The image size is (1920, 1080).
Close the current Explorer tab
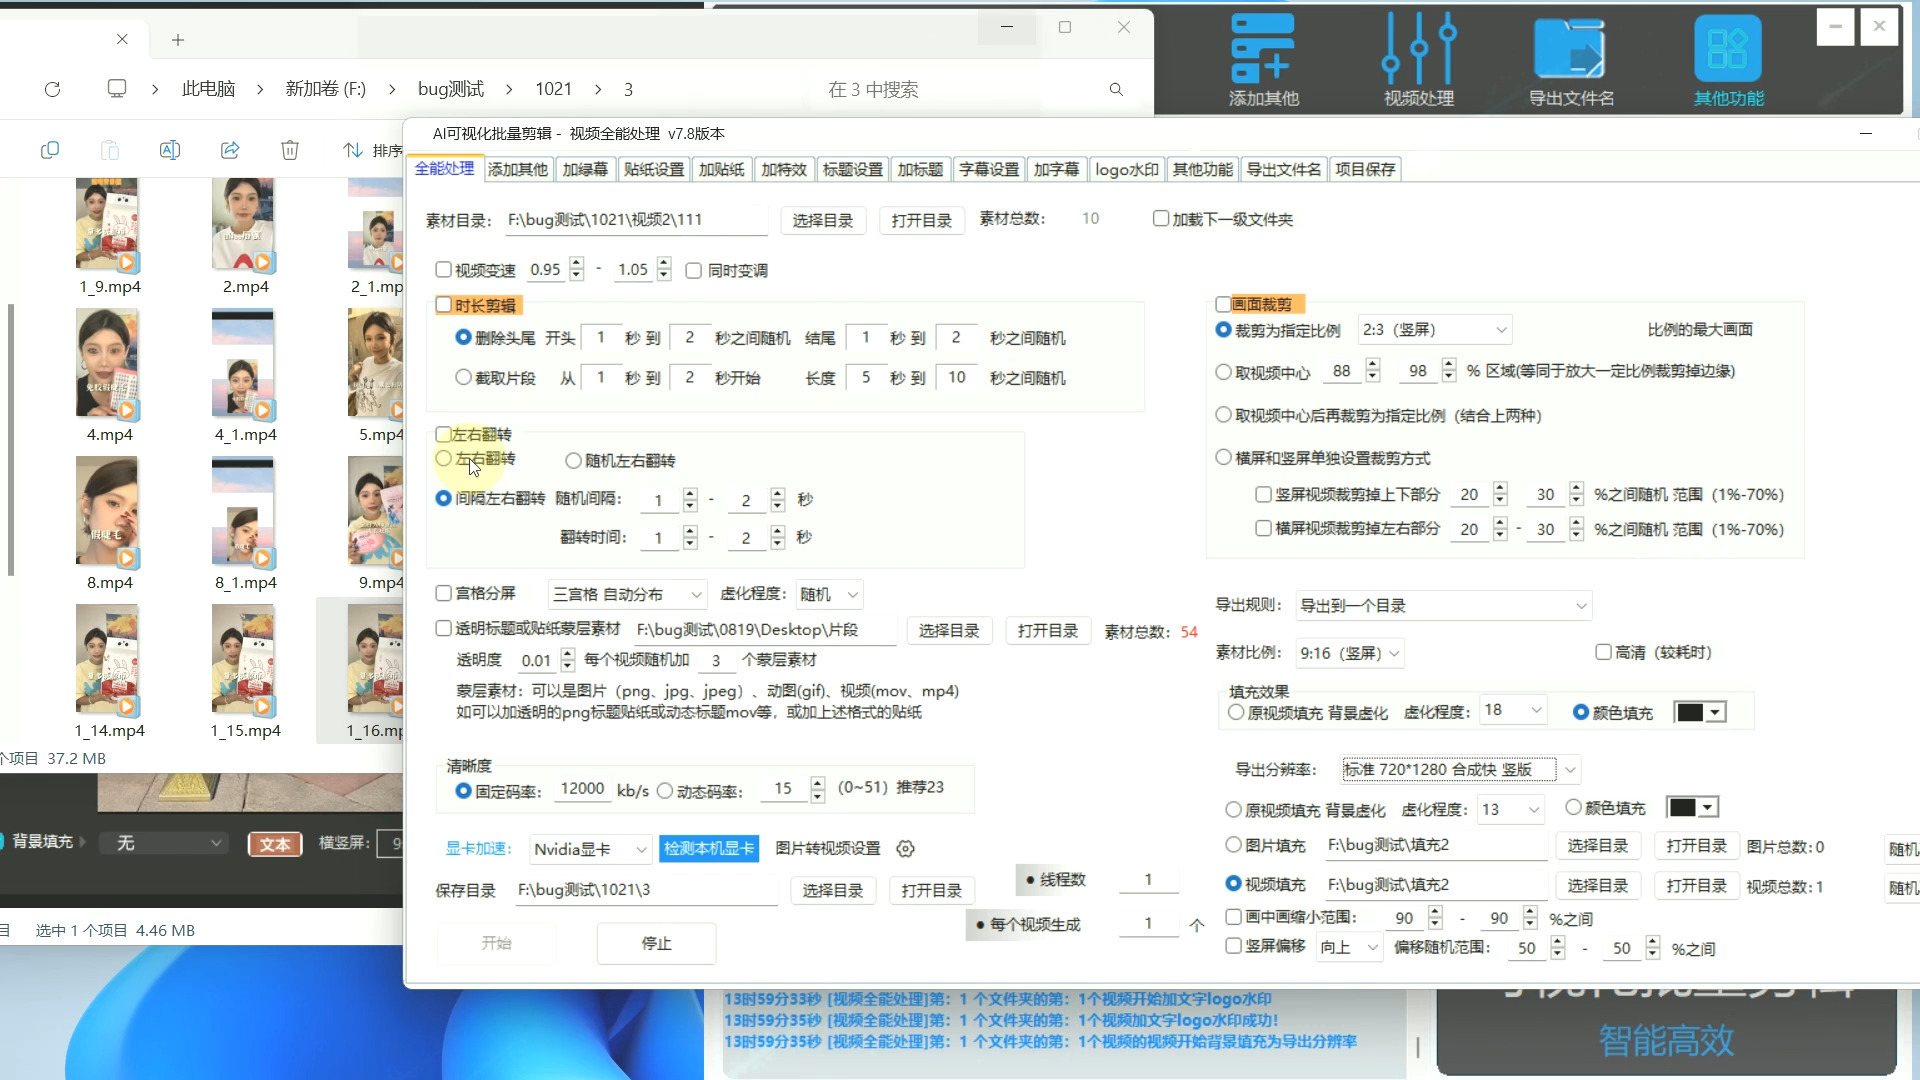pyautogui.click(x=122, y=39)
